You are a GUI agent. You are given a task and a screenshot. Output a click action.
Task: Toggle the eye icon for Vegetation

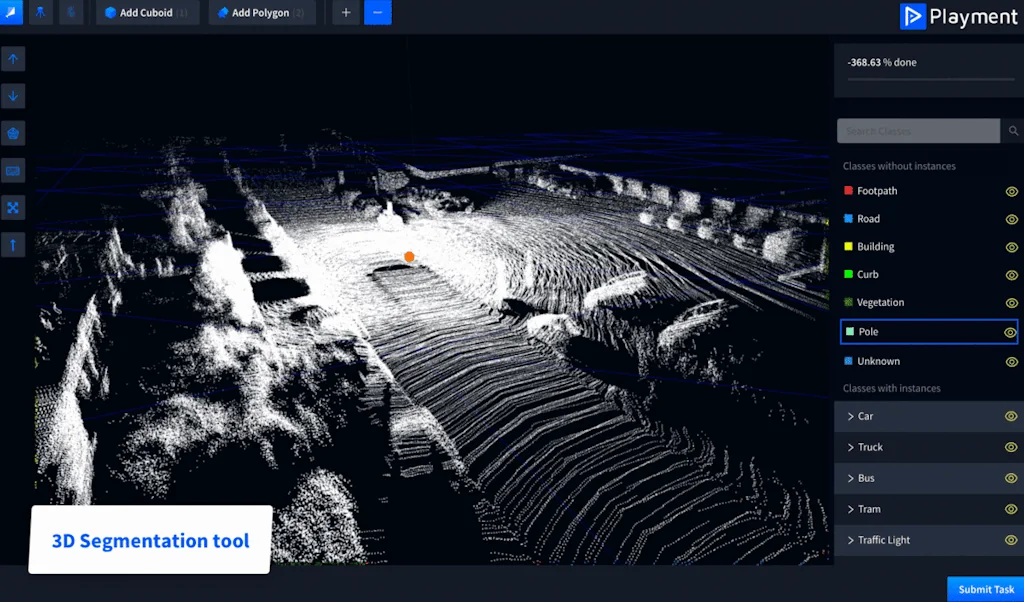(1011, 303)
